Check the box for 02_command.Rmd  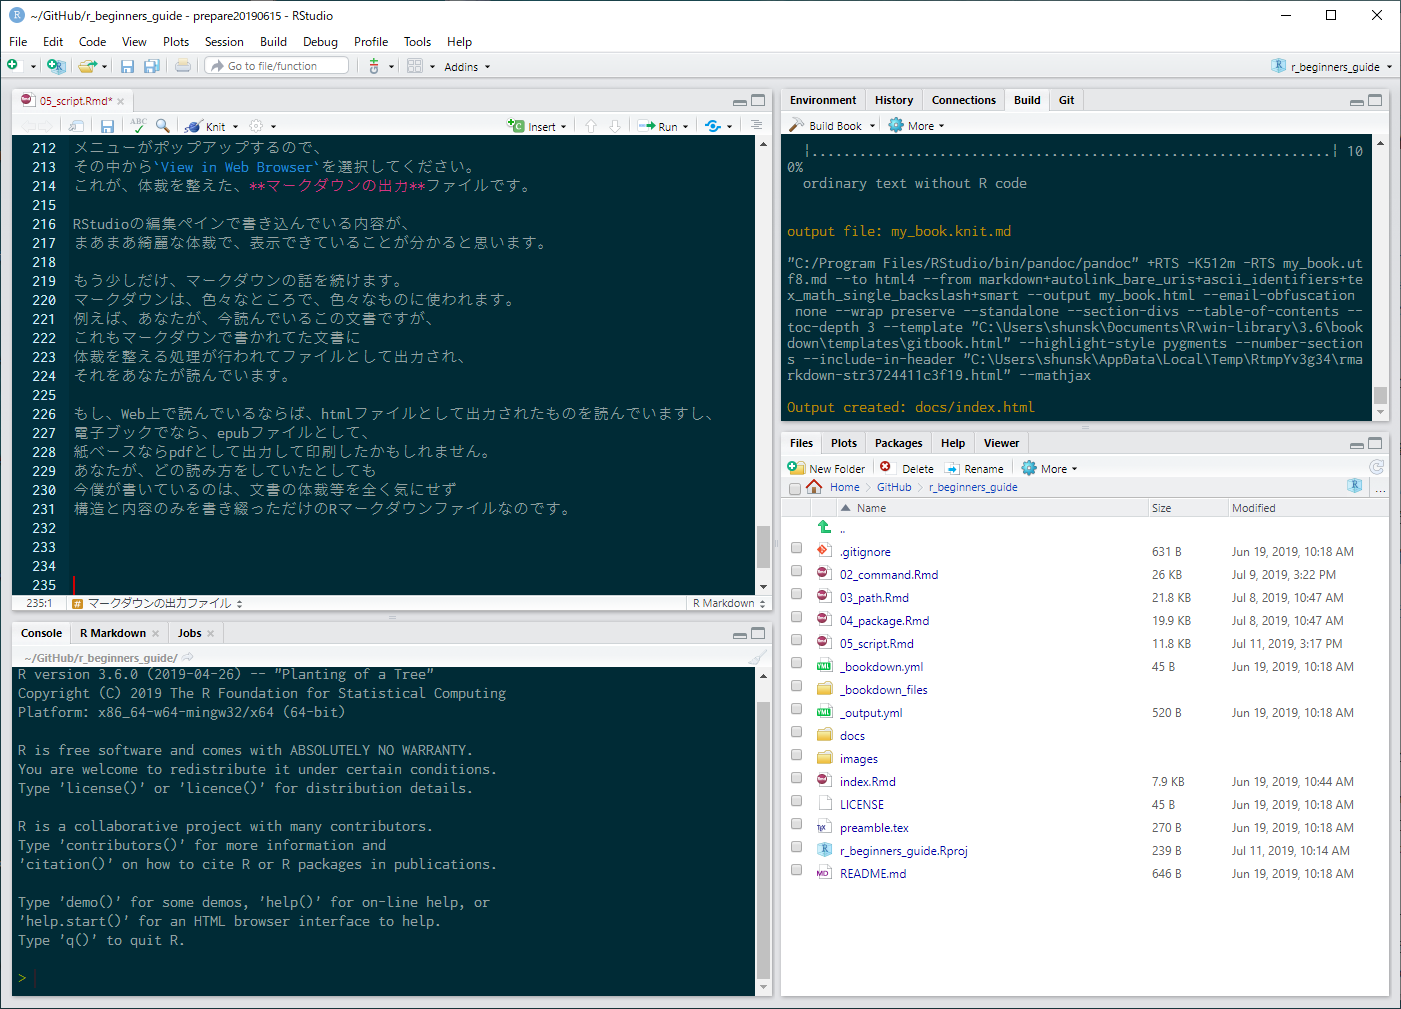coord(796,571)
